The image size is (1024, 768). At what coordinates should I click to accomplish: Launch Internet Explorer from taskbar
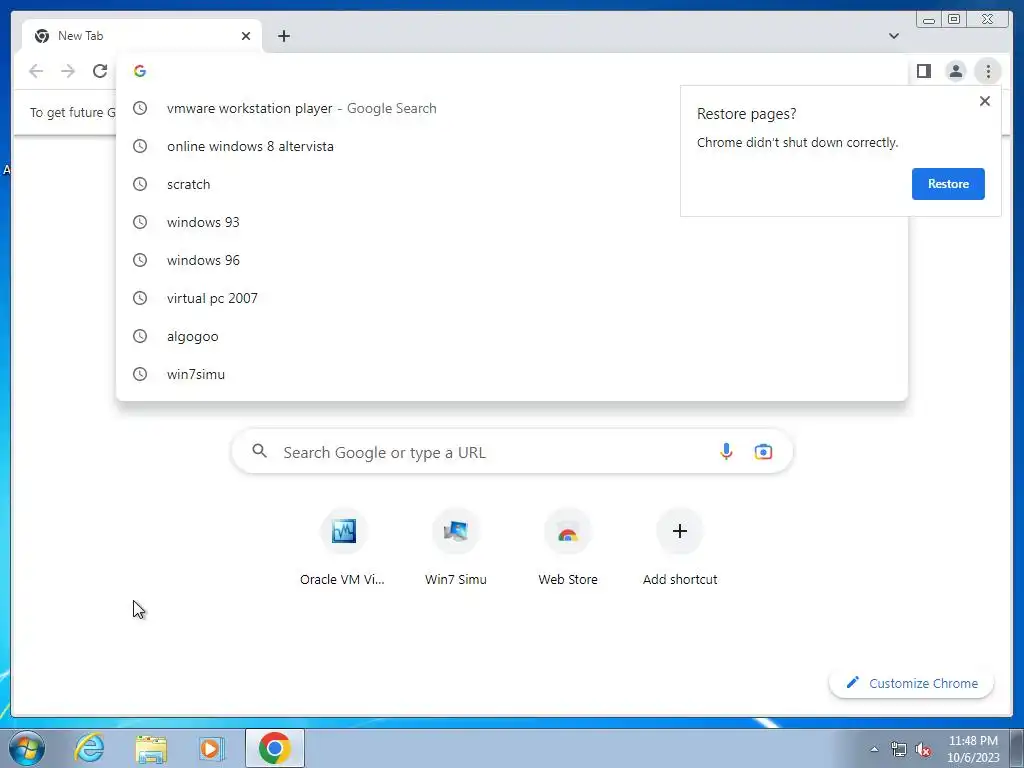coord(89,748)
